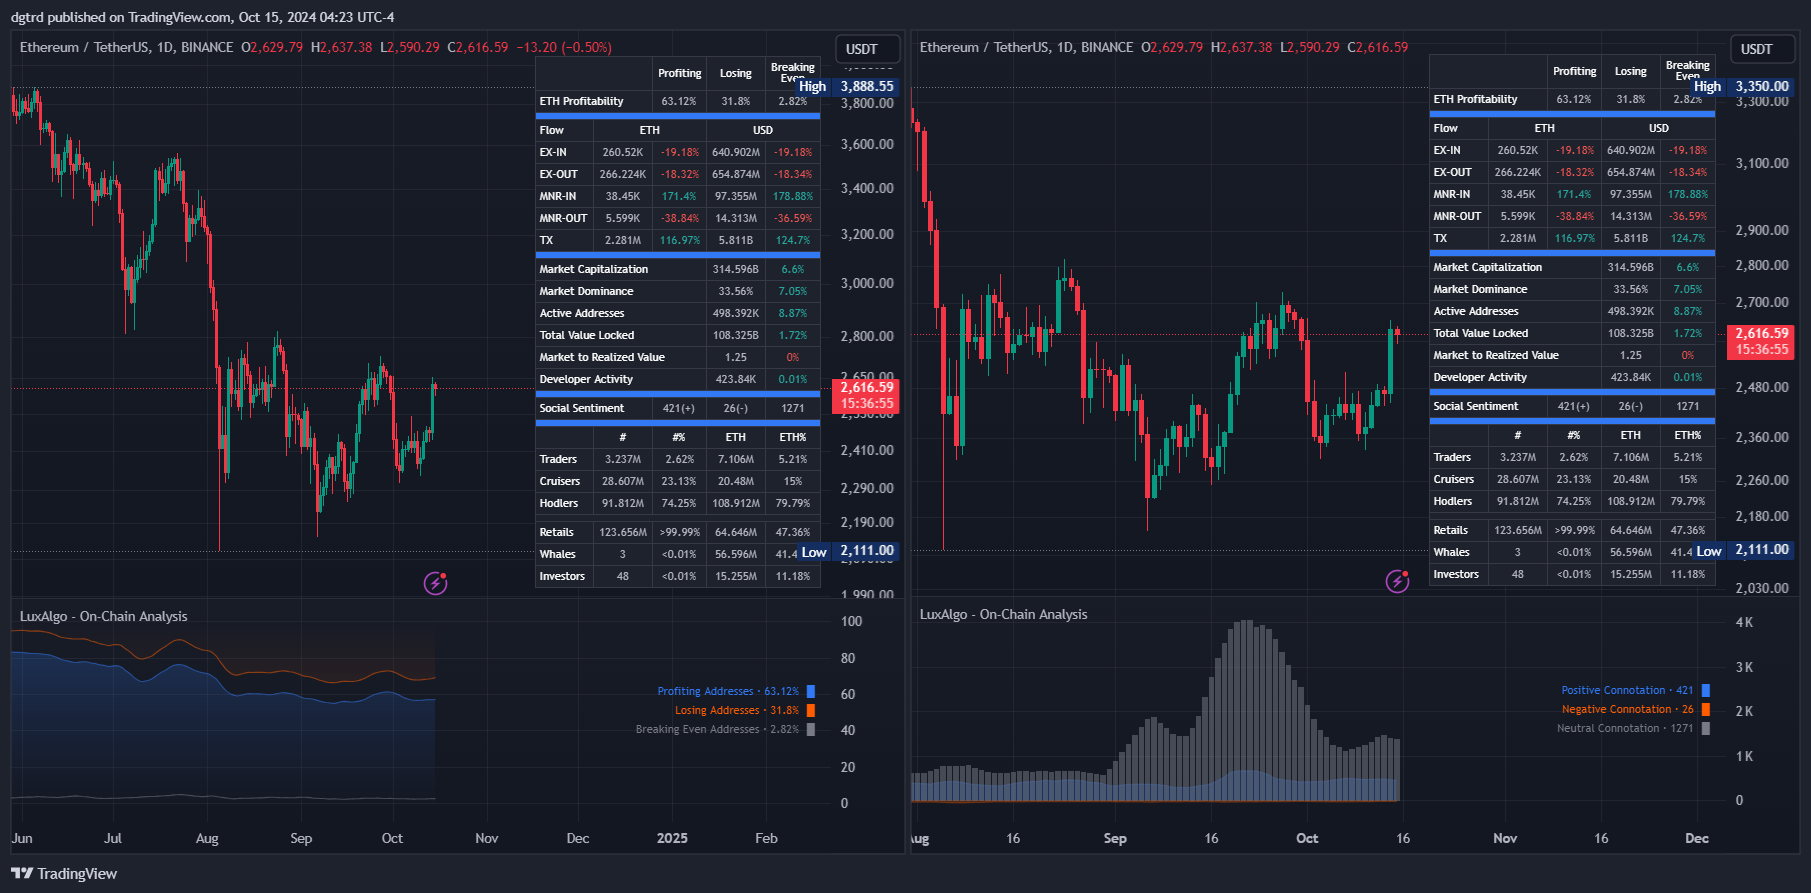Click the Investors row label in right table

tap(1456, 574)
